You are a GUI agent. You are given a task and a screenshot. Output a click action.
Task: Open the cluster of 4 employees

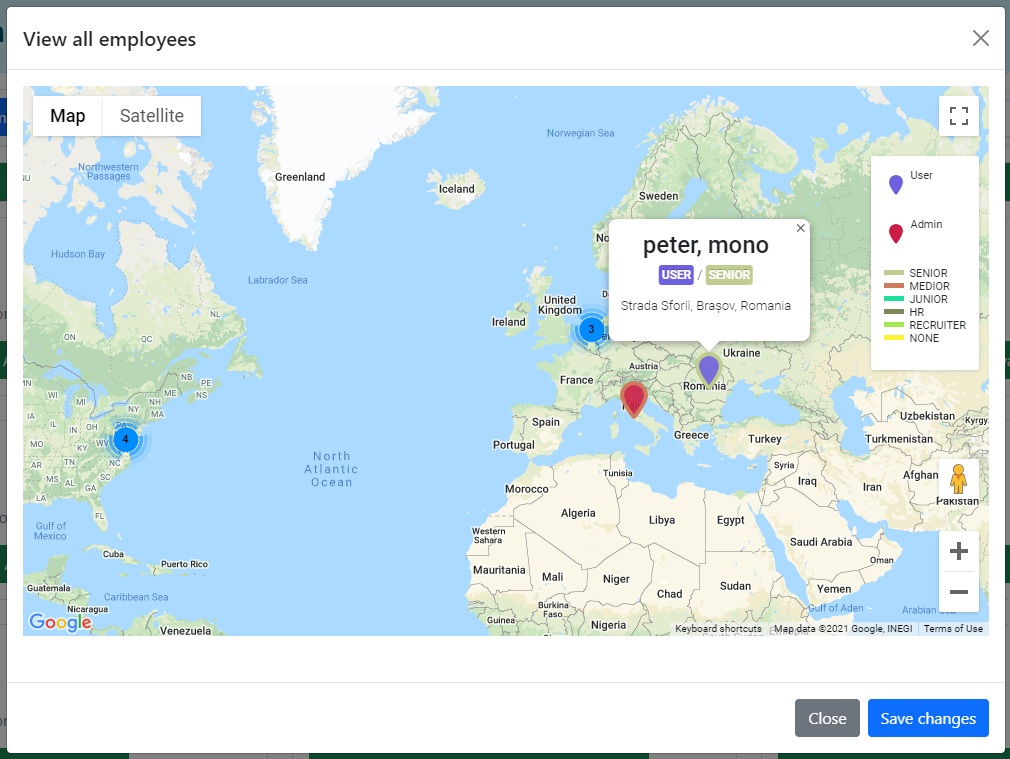click(x=126, y=439)
